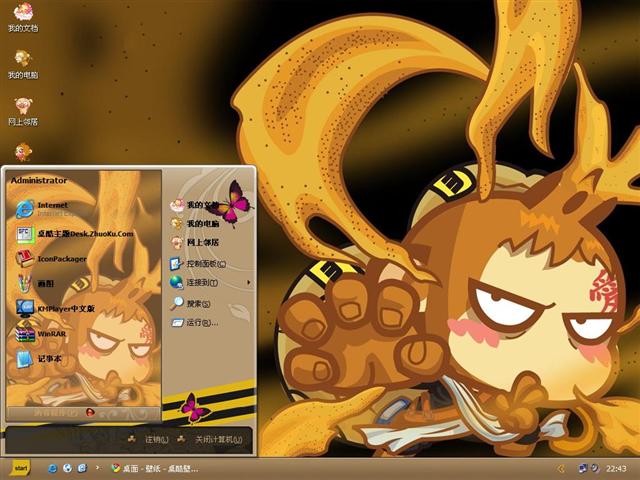
Task: Click 关闭计算机(U) shut down button
Action: pyautogui.click(x=210, y=440)
